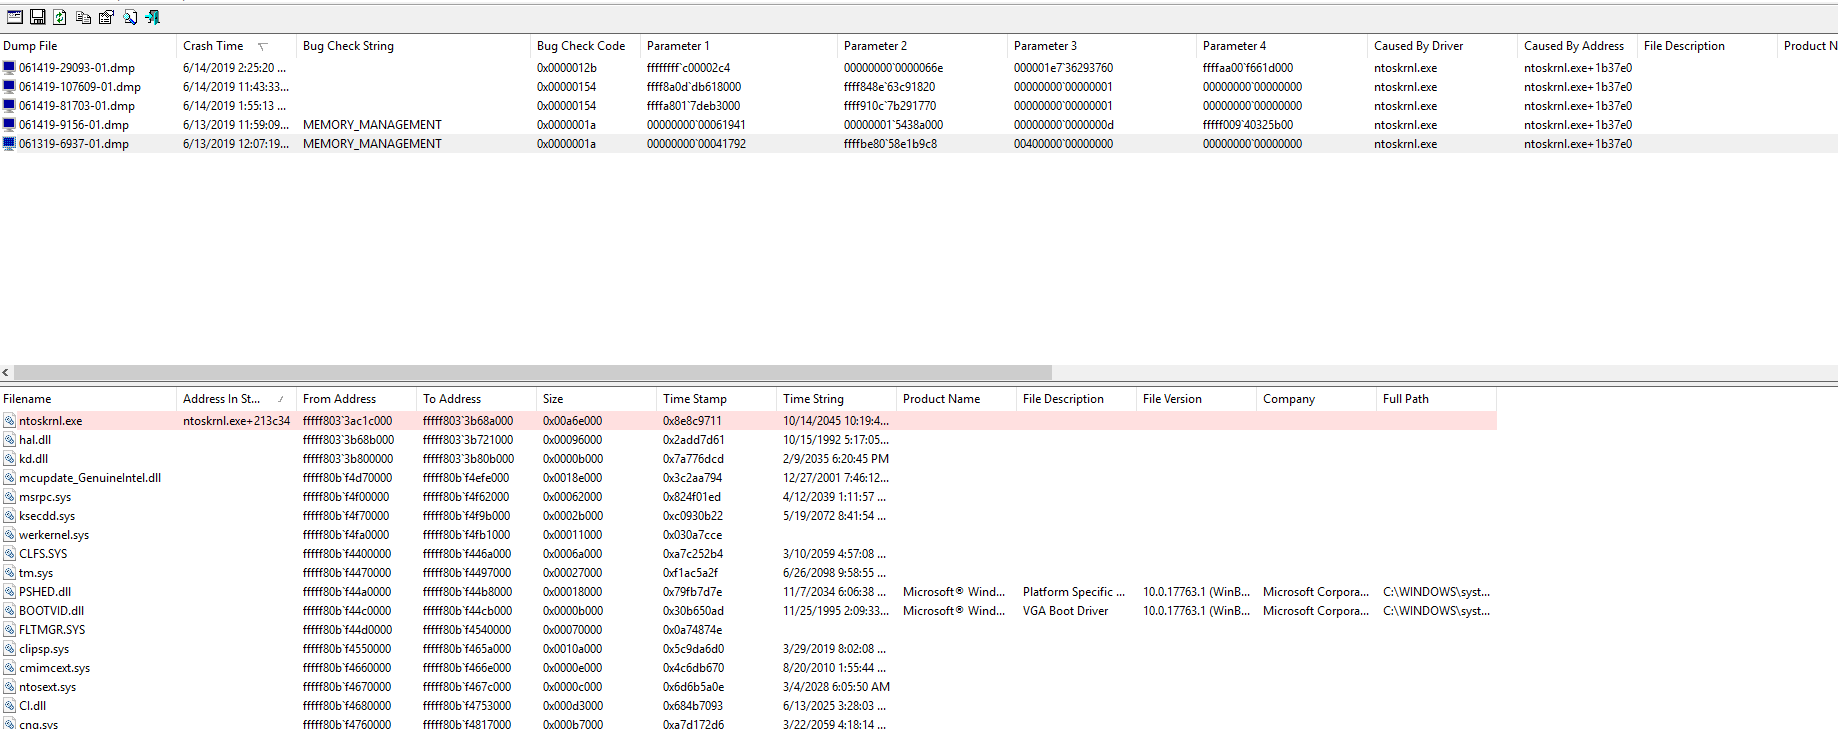Image resolution: width=1838 pixels, height=729 pixels.
Task: Click the Parameter 4 column header
Action: point(1282,46)
